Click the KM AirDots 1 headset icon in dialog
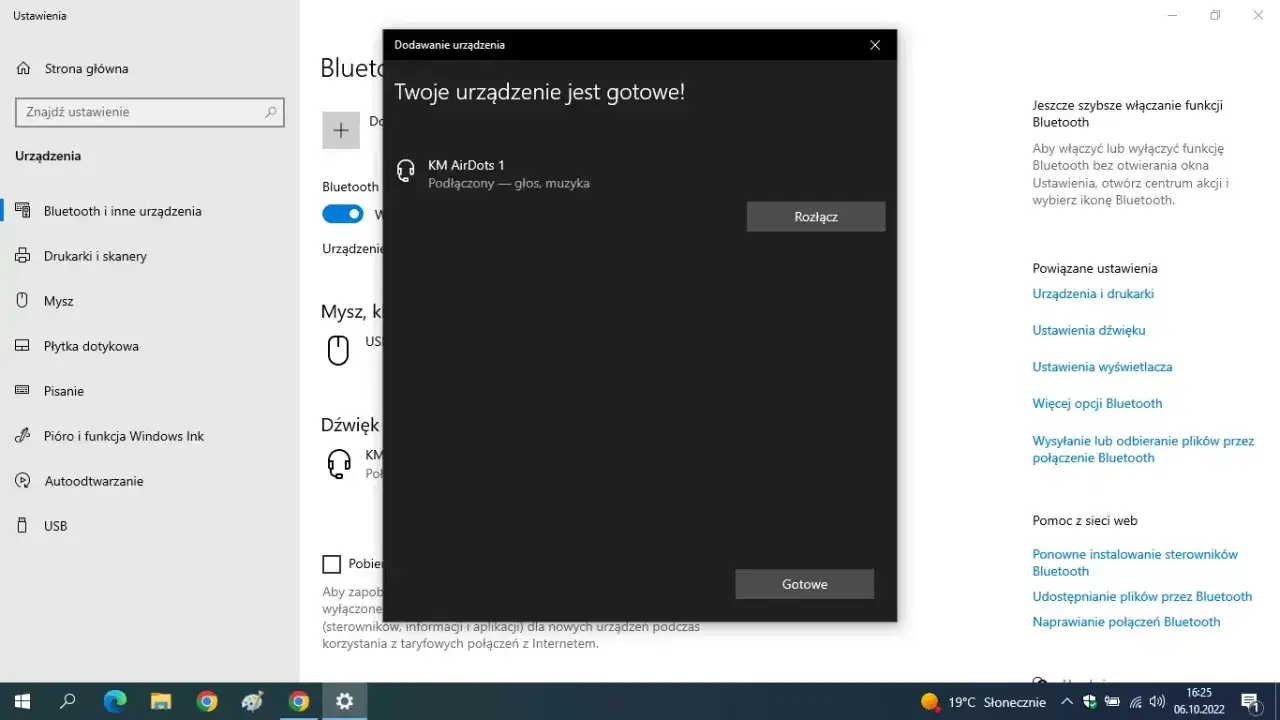This screenshot has width=1280, height=720. click(x=406, y=171)
